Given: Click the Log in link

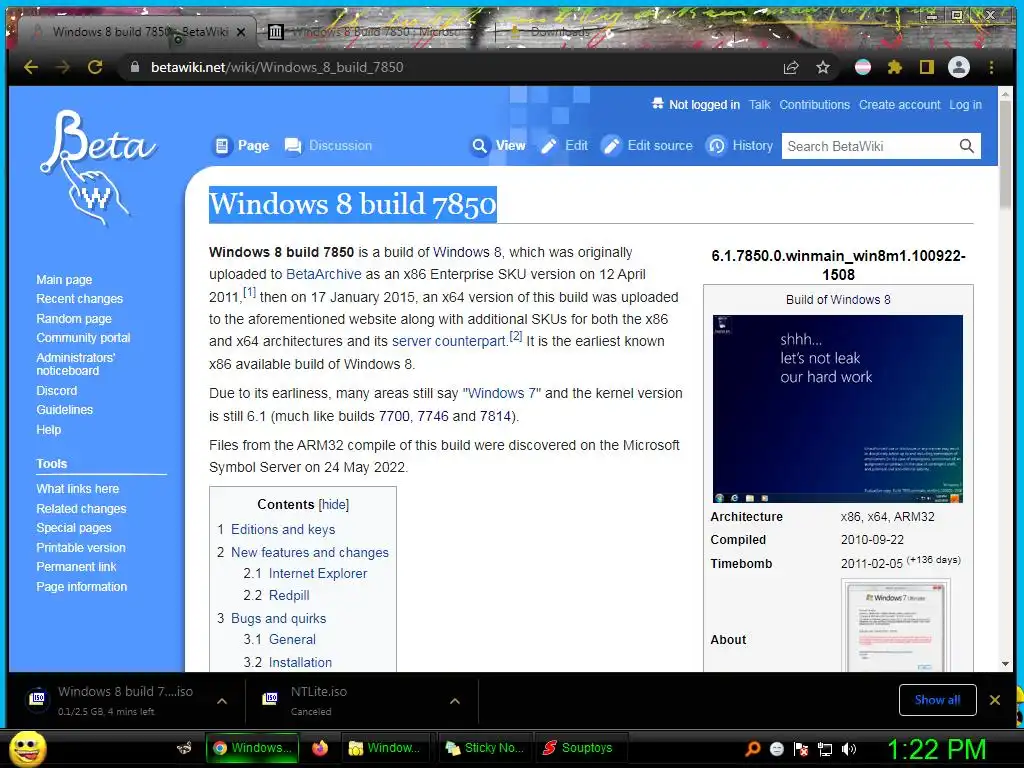Looking at the screenshot, I should (965, 104).
